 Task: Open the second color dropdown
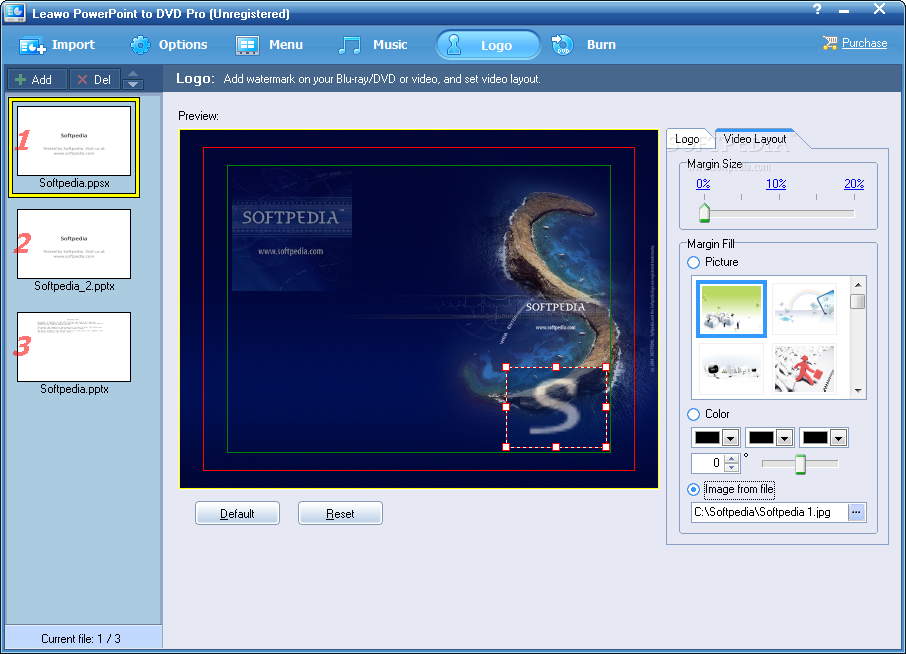tap(784, 438)
